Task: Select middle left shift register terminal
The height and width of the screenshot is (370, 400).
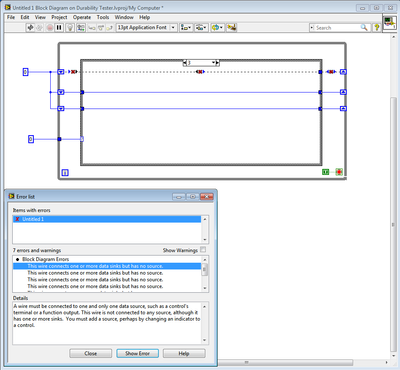Action: point(61,92)
